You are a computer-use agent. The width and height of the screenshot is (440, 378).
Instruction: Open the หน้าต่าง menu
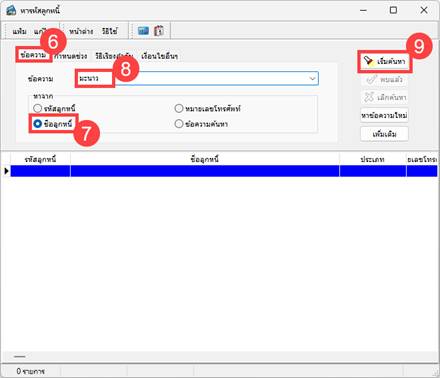(x=81, y=31)
